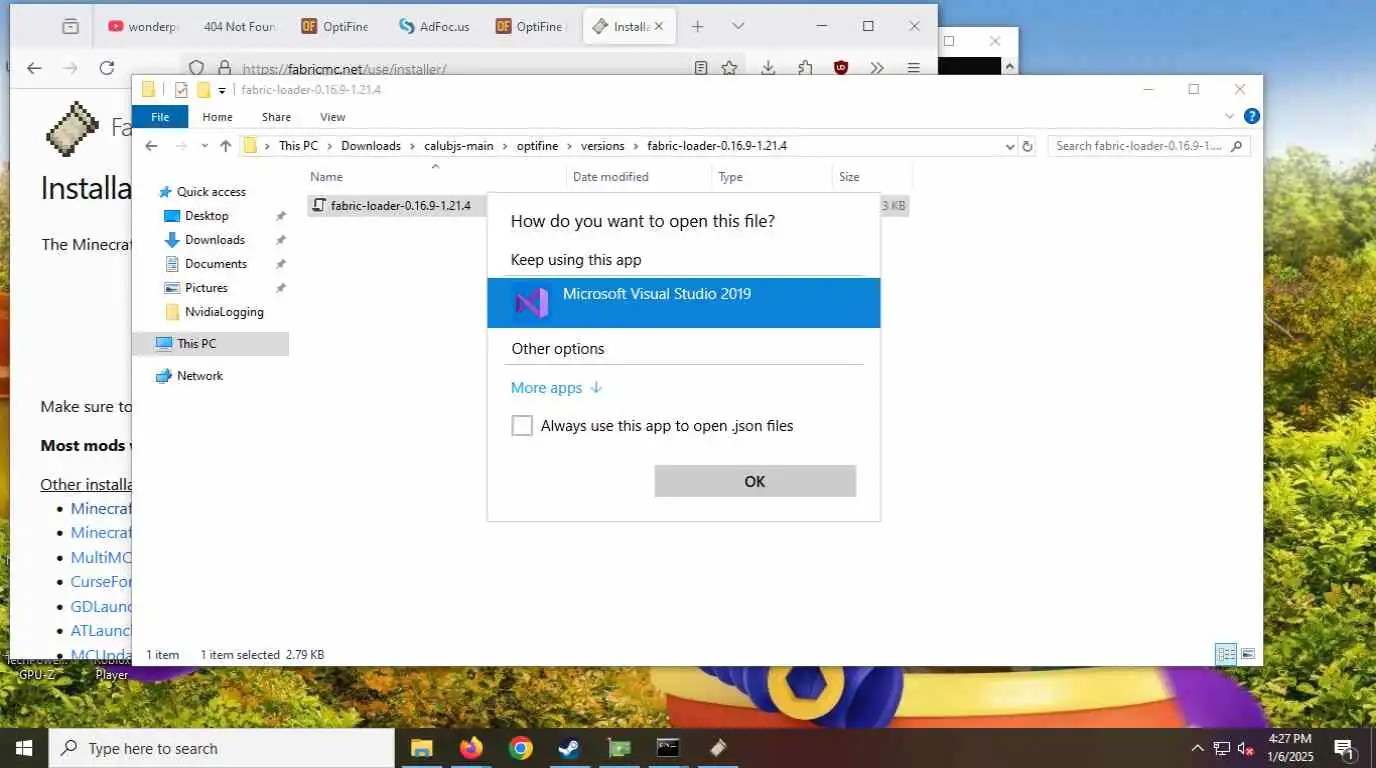
Task: Reload the Firefox page
Action: 107,68
